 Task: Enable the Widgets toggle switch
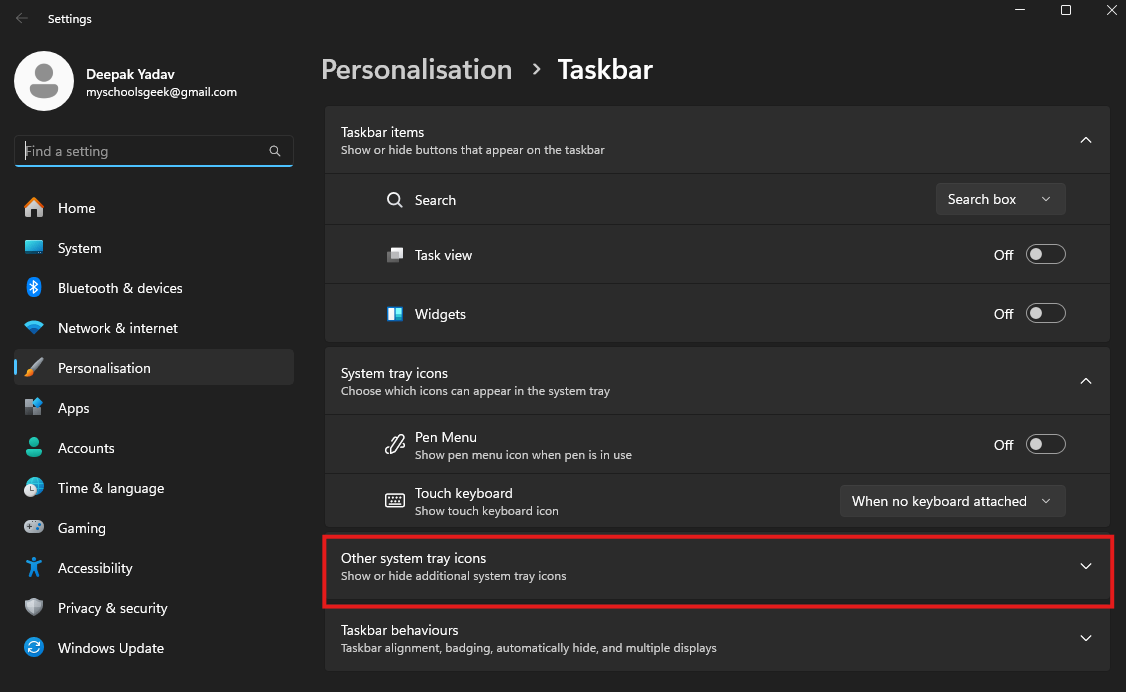tap(1046, 314)
